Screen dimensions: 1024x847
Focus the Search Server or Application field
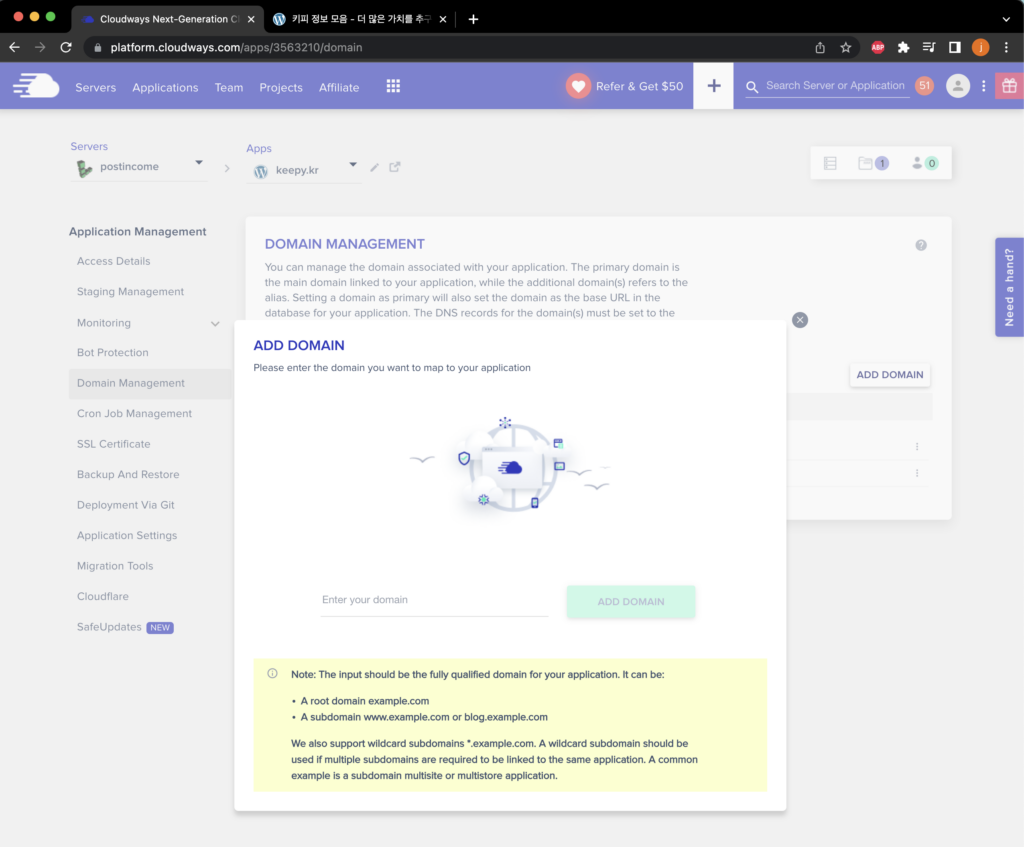[x=836, y=86]
